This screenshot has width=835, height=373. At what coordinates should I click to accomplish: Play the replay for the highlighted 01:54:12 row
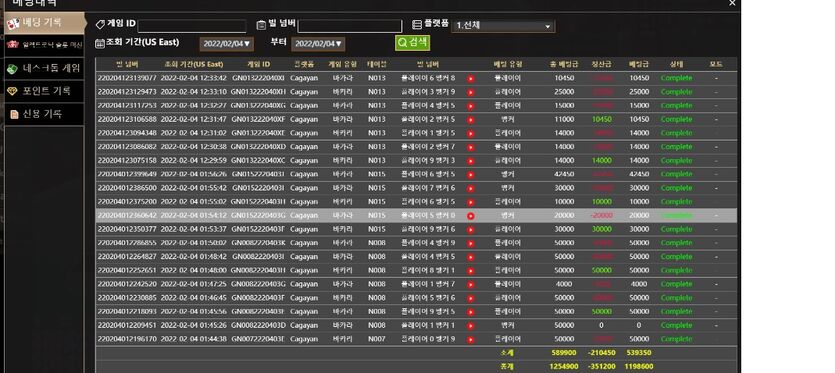pos(471,216)
